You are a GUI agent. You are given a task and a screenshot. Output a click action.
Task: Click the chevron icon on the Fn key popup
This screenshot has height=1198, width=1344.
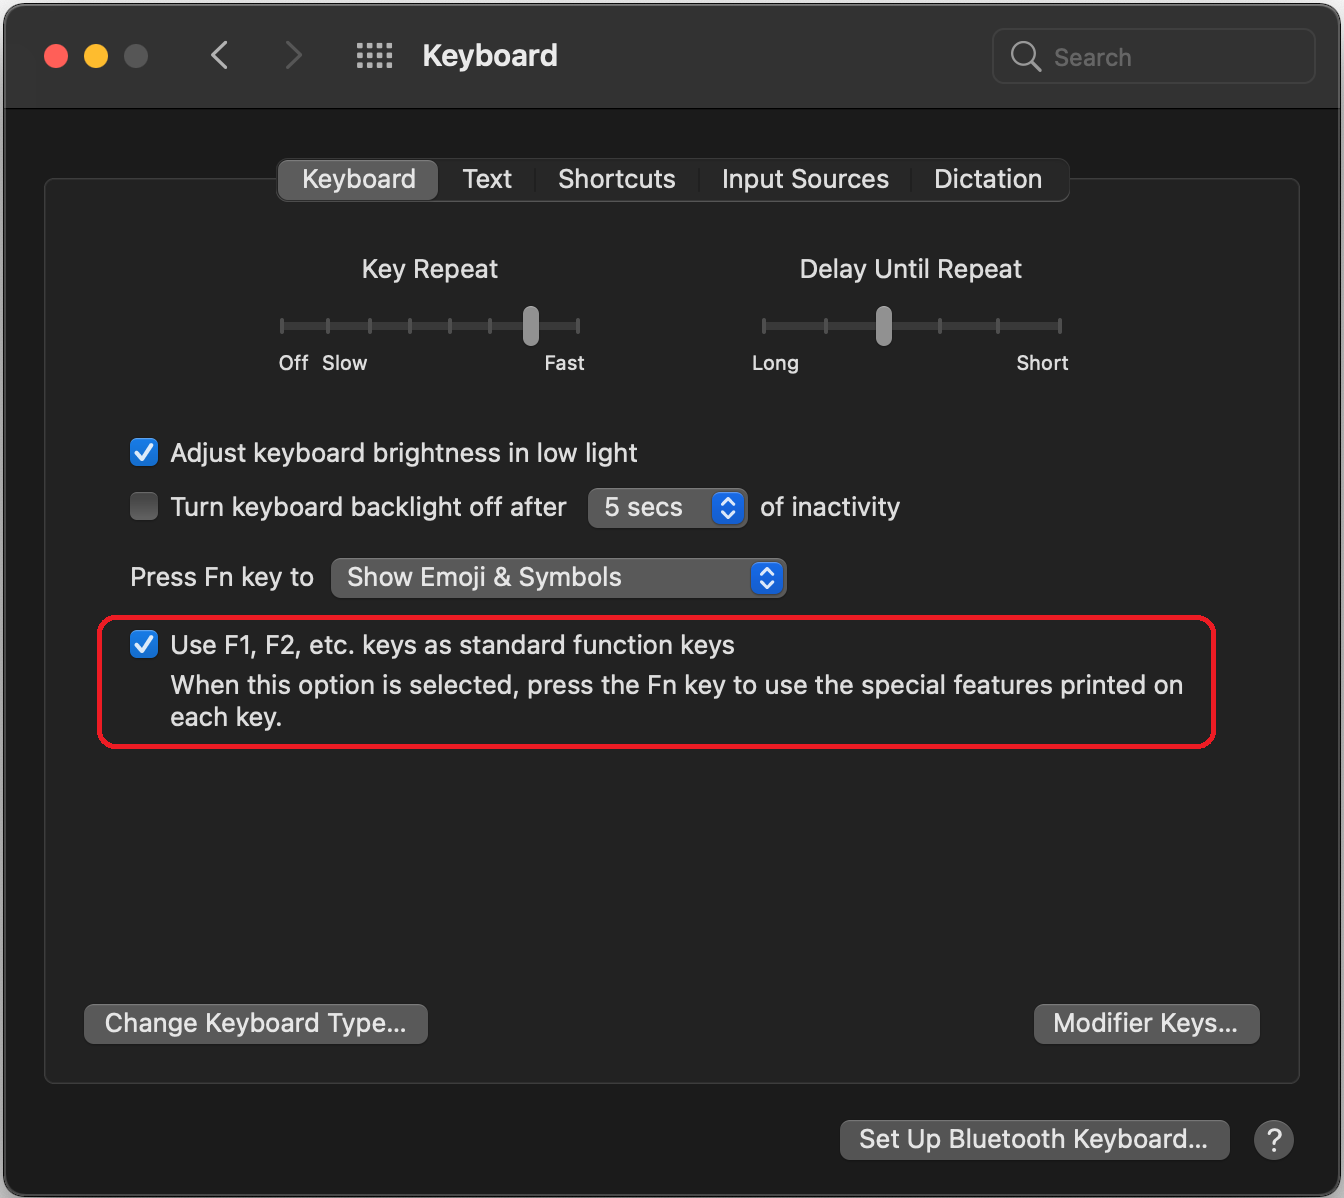click(766, 578)
